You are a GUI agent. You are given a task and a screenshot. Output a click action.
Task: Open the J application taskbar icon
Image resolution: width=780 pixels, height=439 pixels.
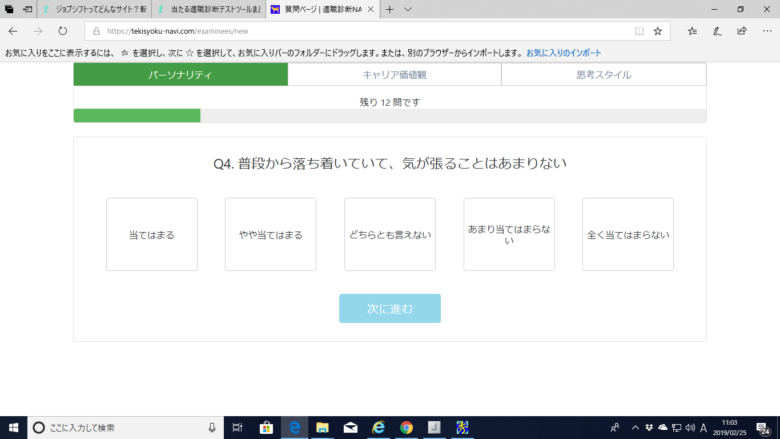pyautogui.click(x=434, y=428)
